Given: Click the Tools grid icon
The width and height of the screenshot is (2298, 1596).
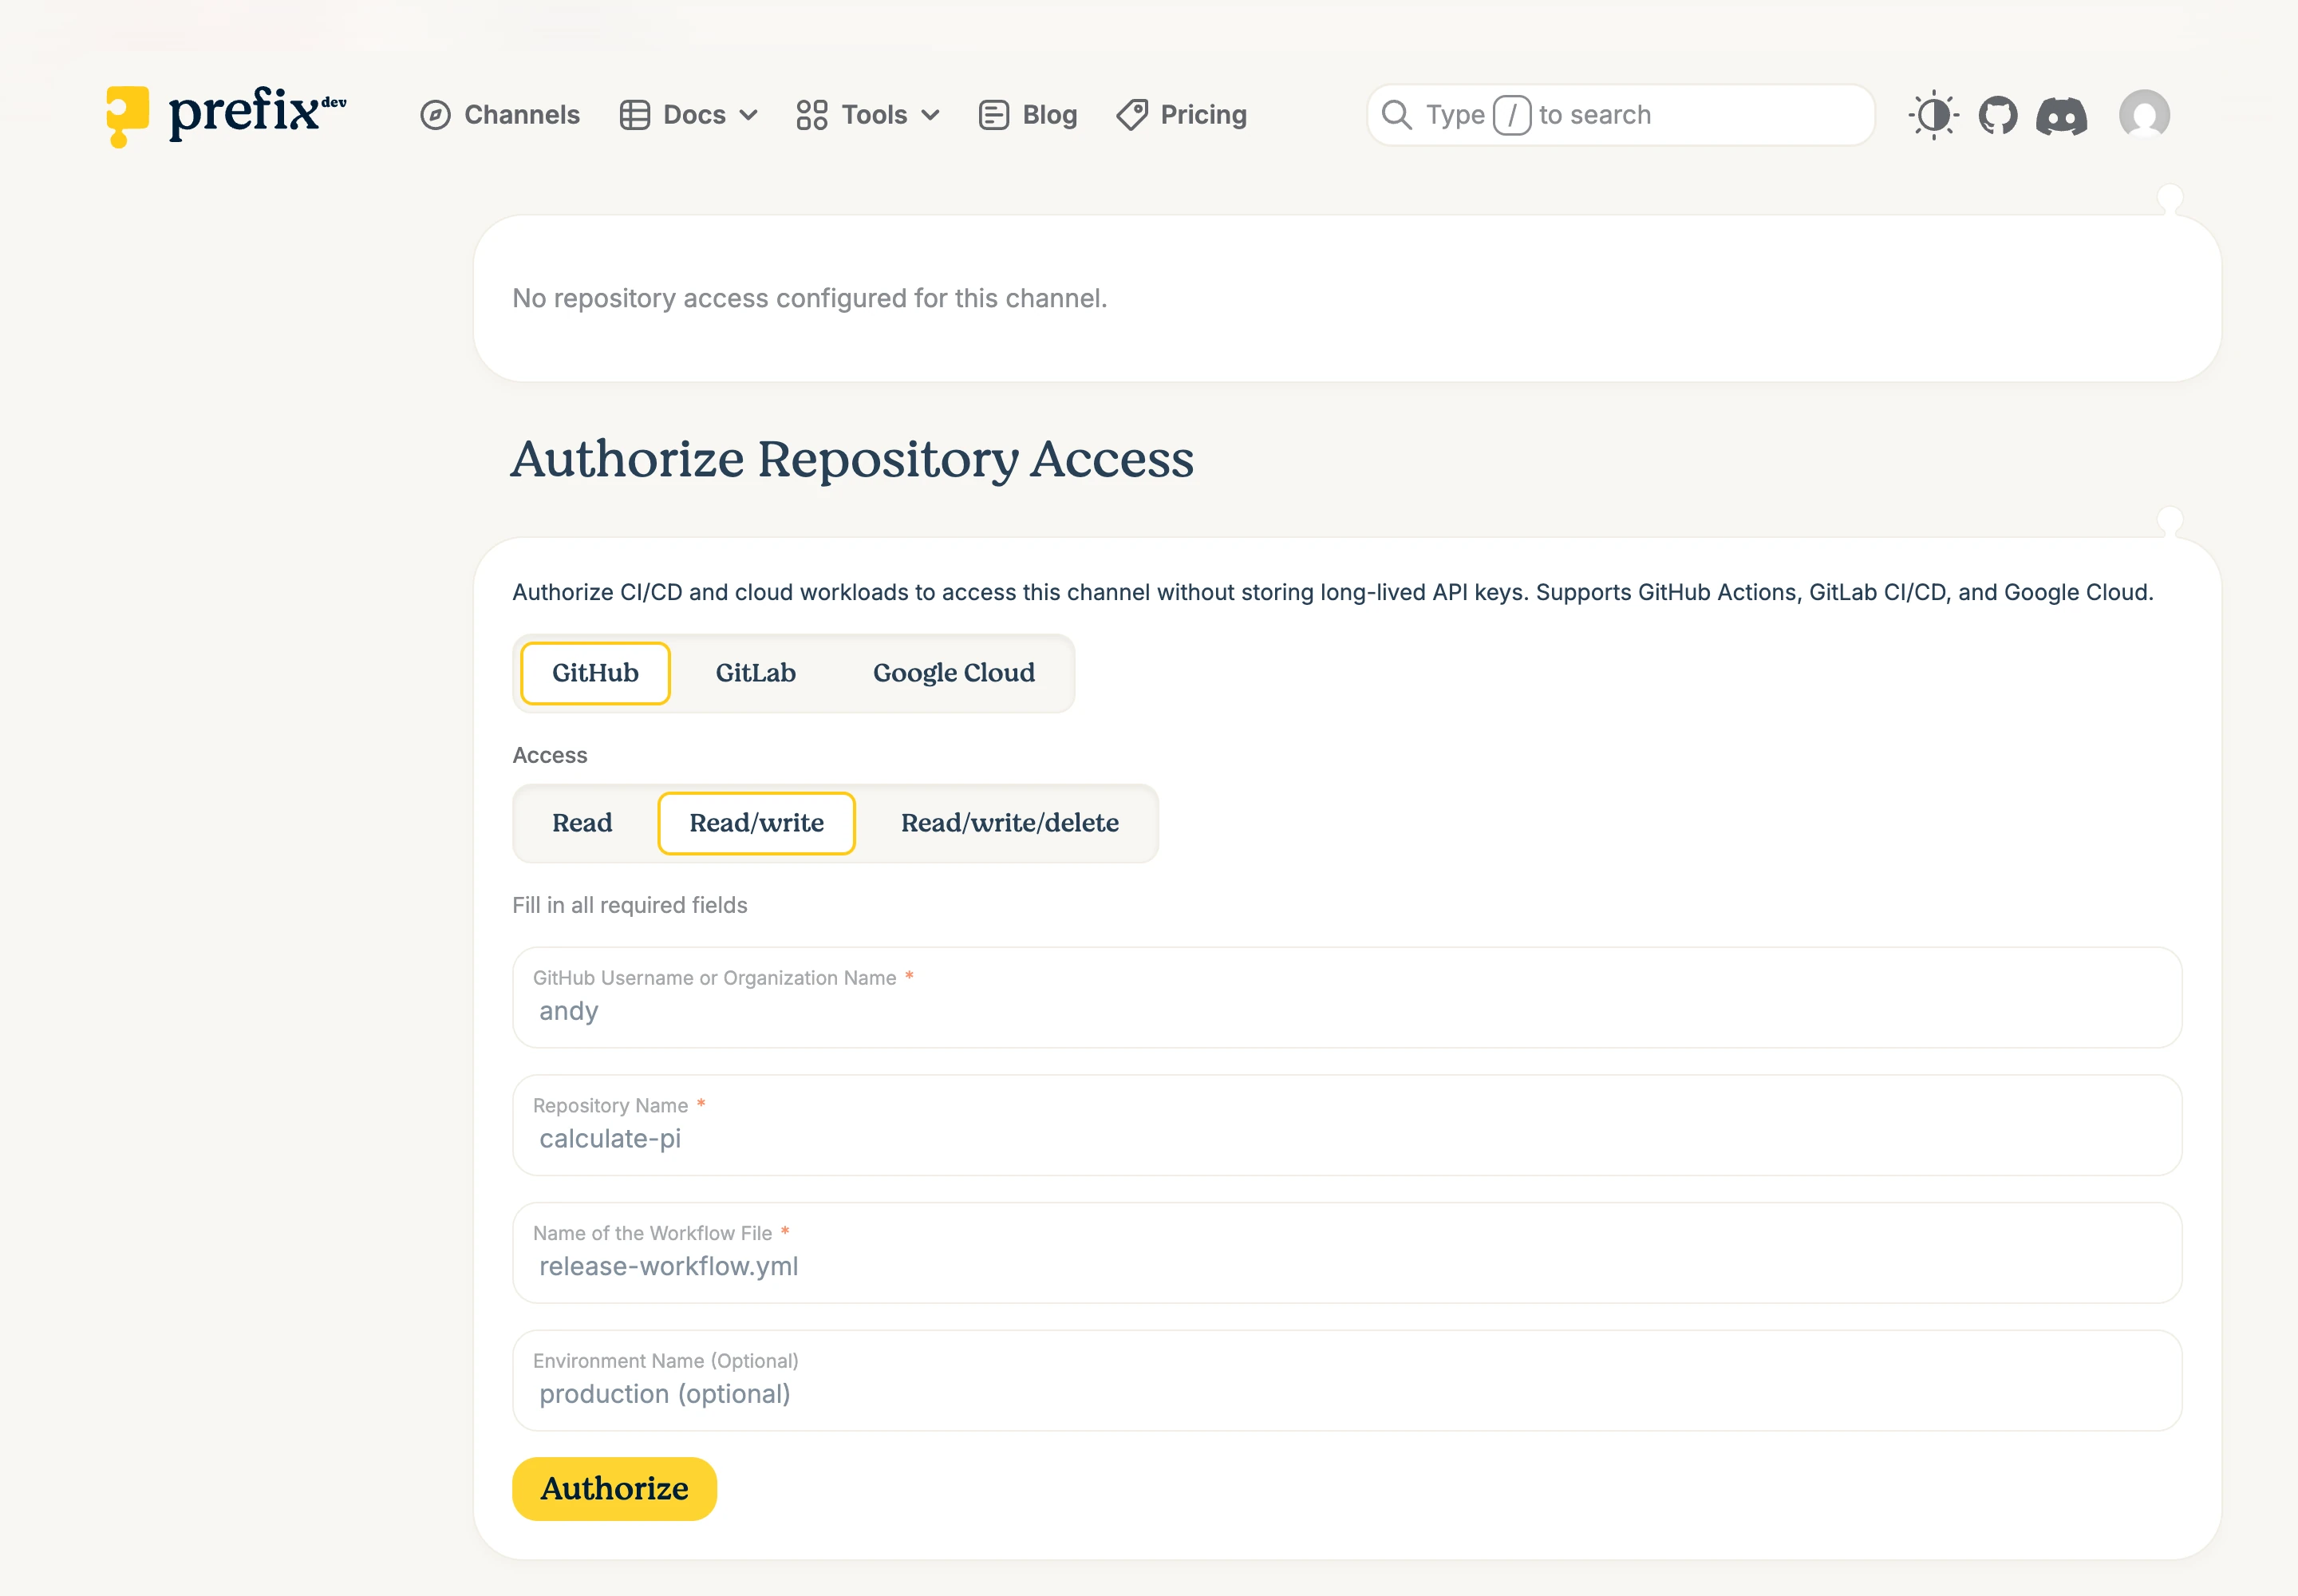Looking at the screenshot, I should point(812,115).
